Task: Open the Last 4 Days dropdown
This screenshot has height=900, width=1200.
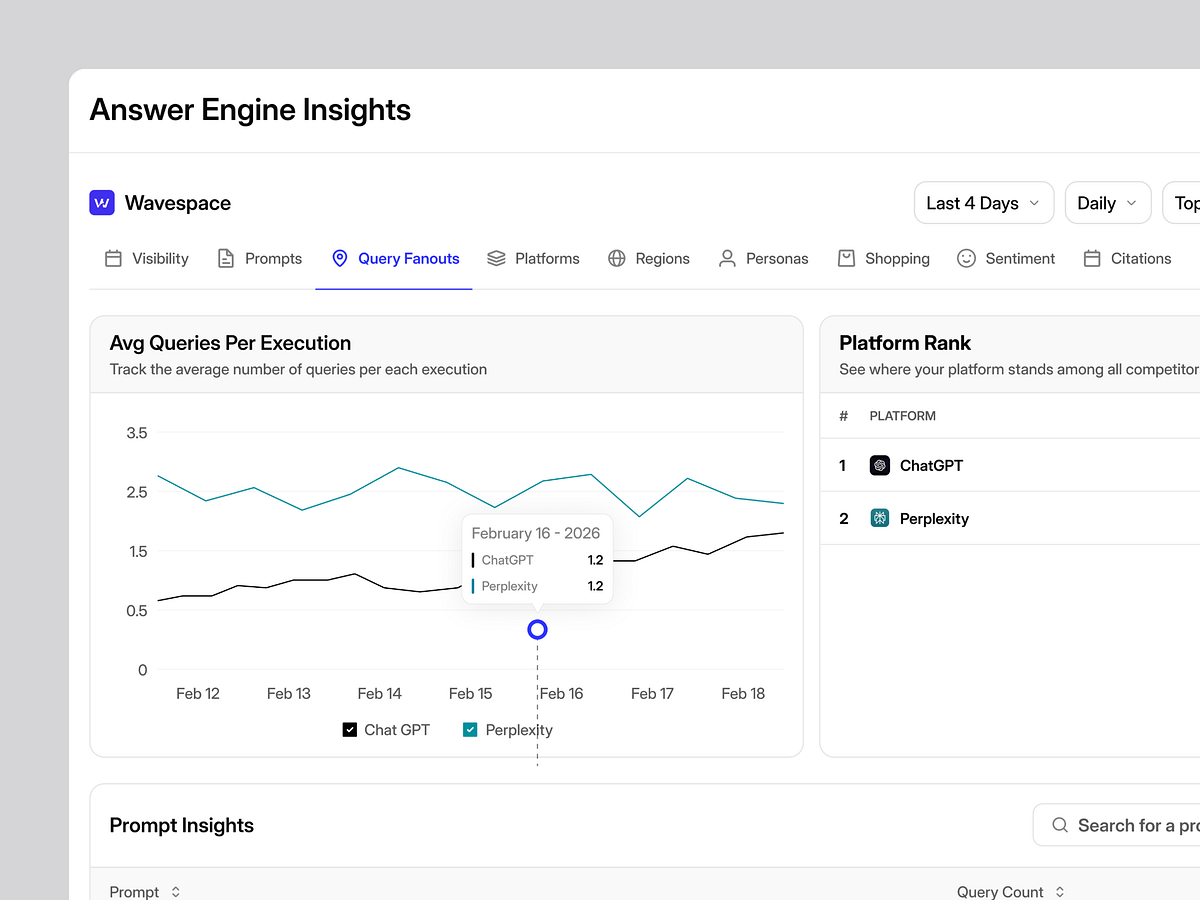Action: [x=984, y=203]
